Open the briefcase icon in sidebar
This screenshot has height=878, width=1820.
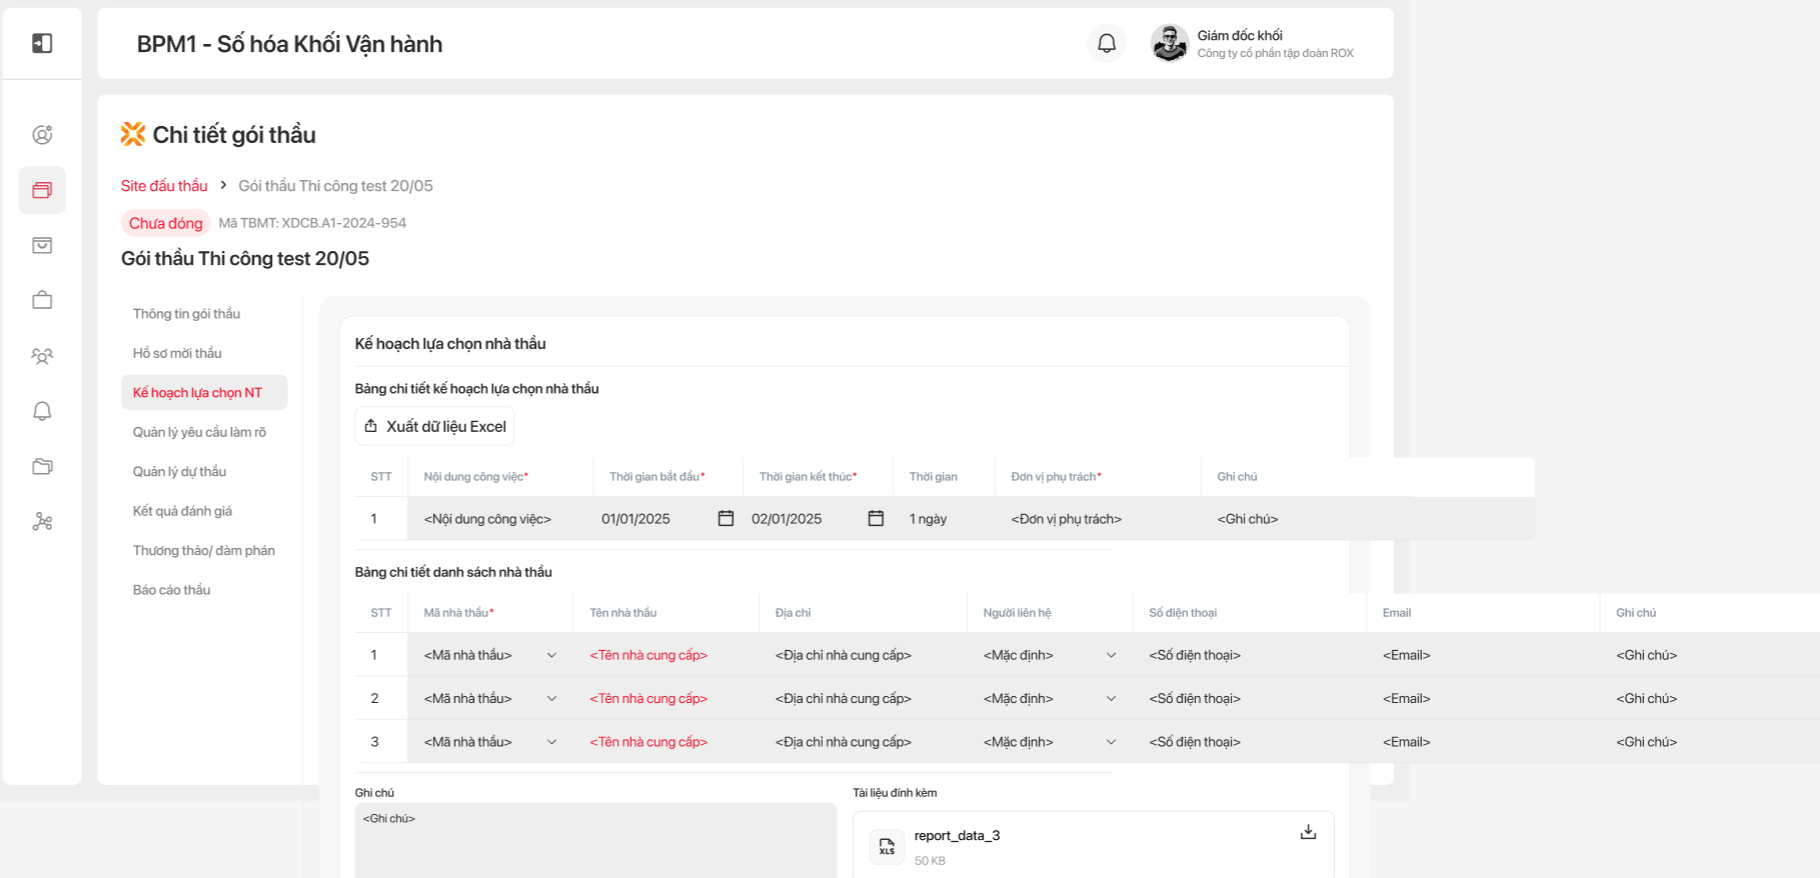point(42,300)
